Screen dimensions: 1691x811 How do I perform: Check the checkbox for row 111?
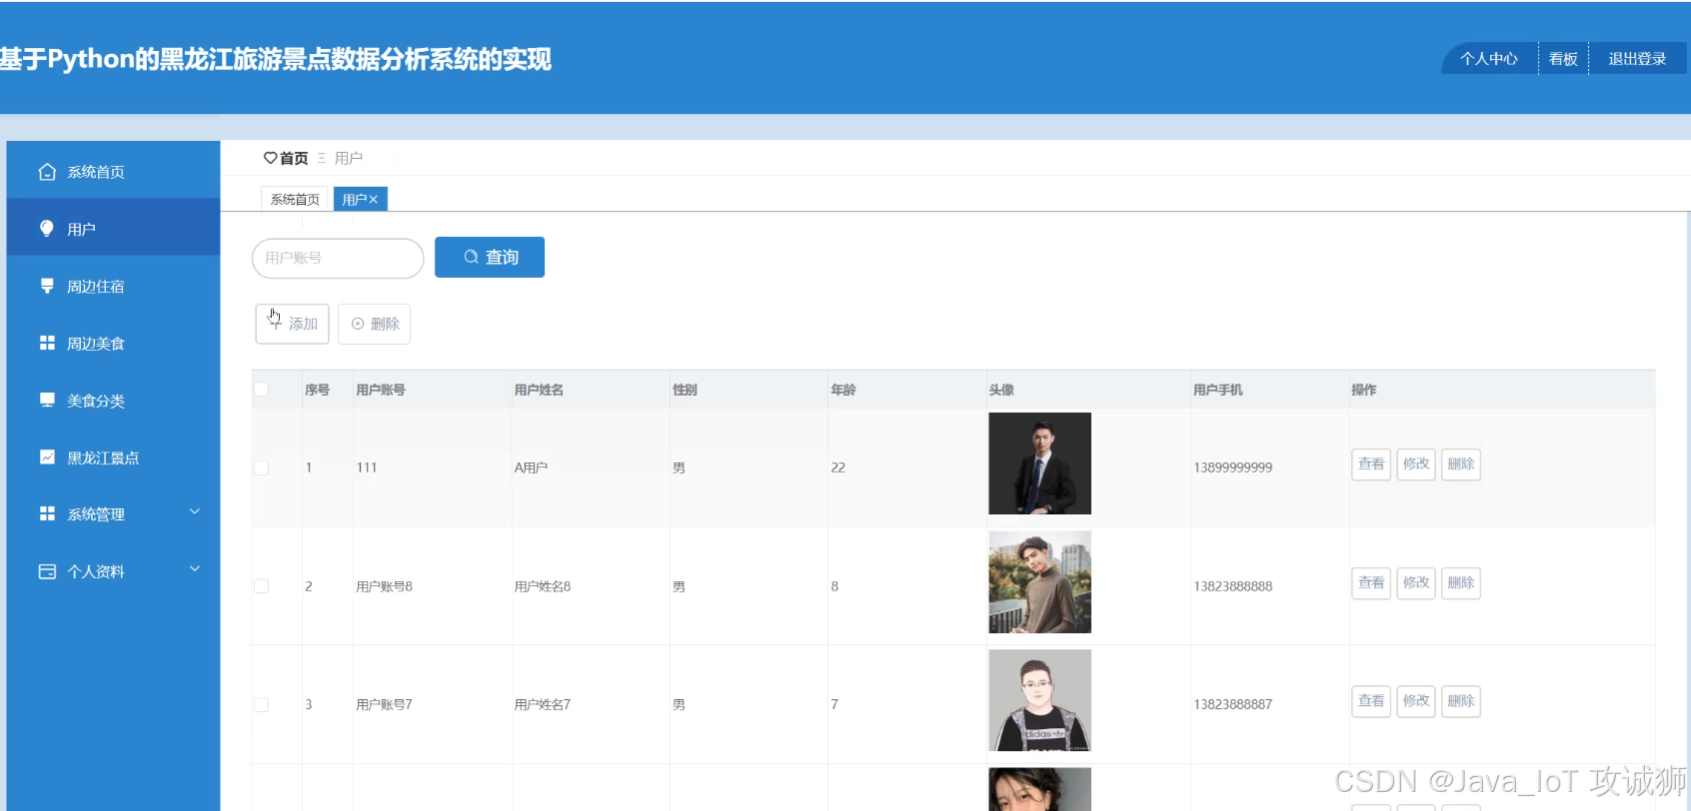(x=262, y=467)
